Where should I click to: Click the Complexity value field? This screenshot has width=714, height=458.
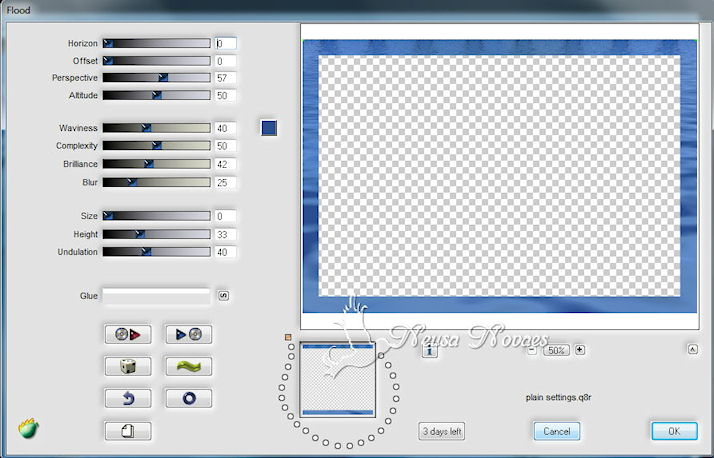(x=226, y=146)
